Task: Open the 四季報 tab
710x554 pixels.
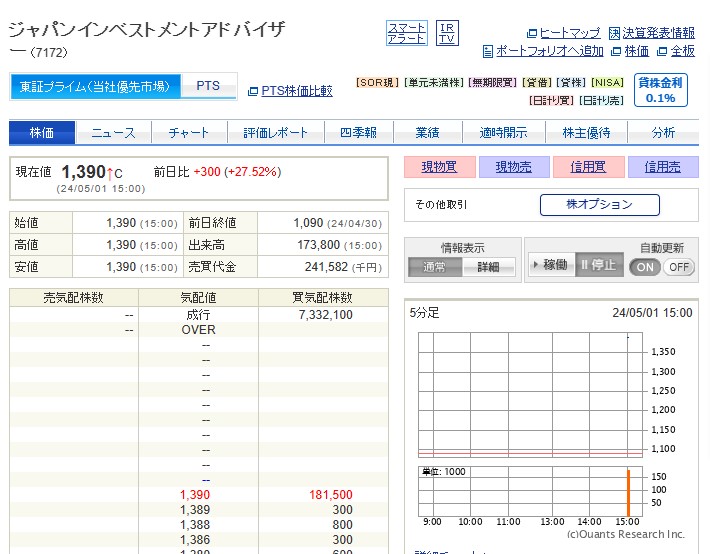Action: (359, 133)
